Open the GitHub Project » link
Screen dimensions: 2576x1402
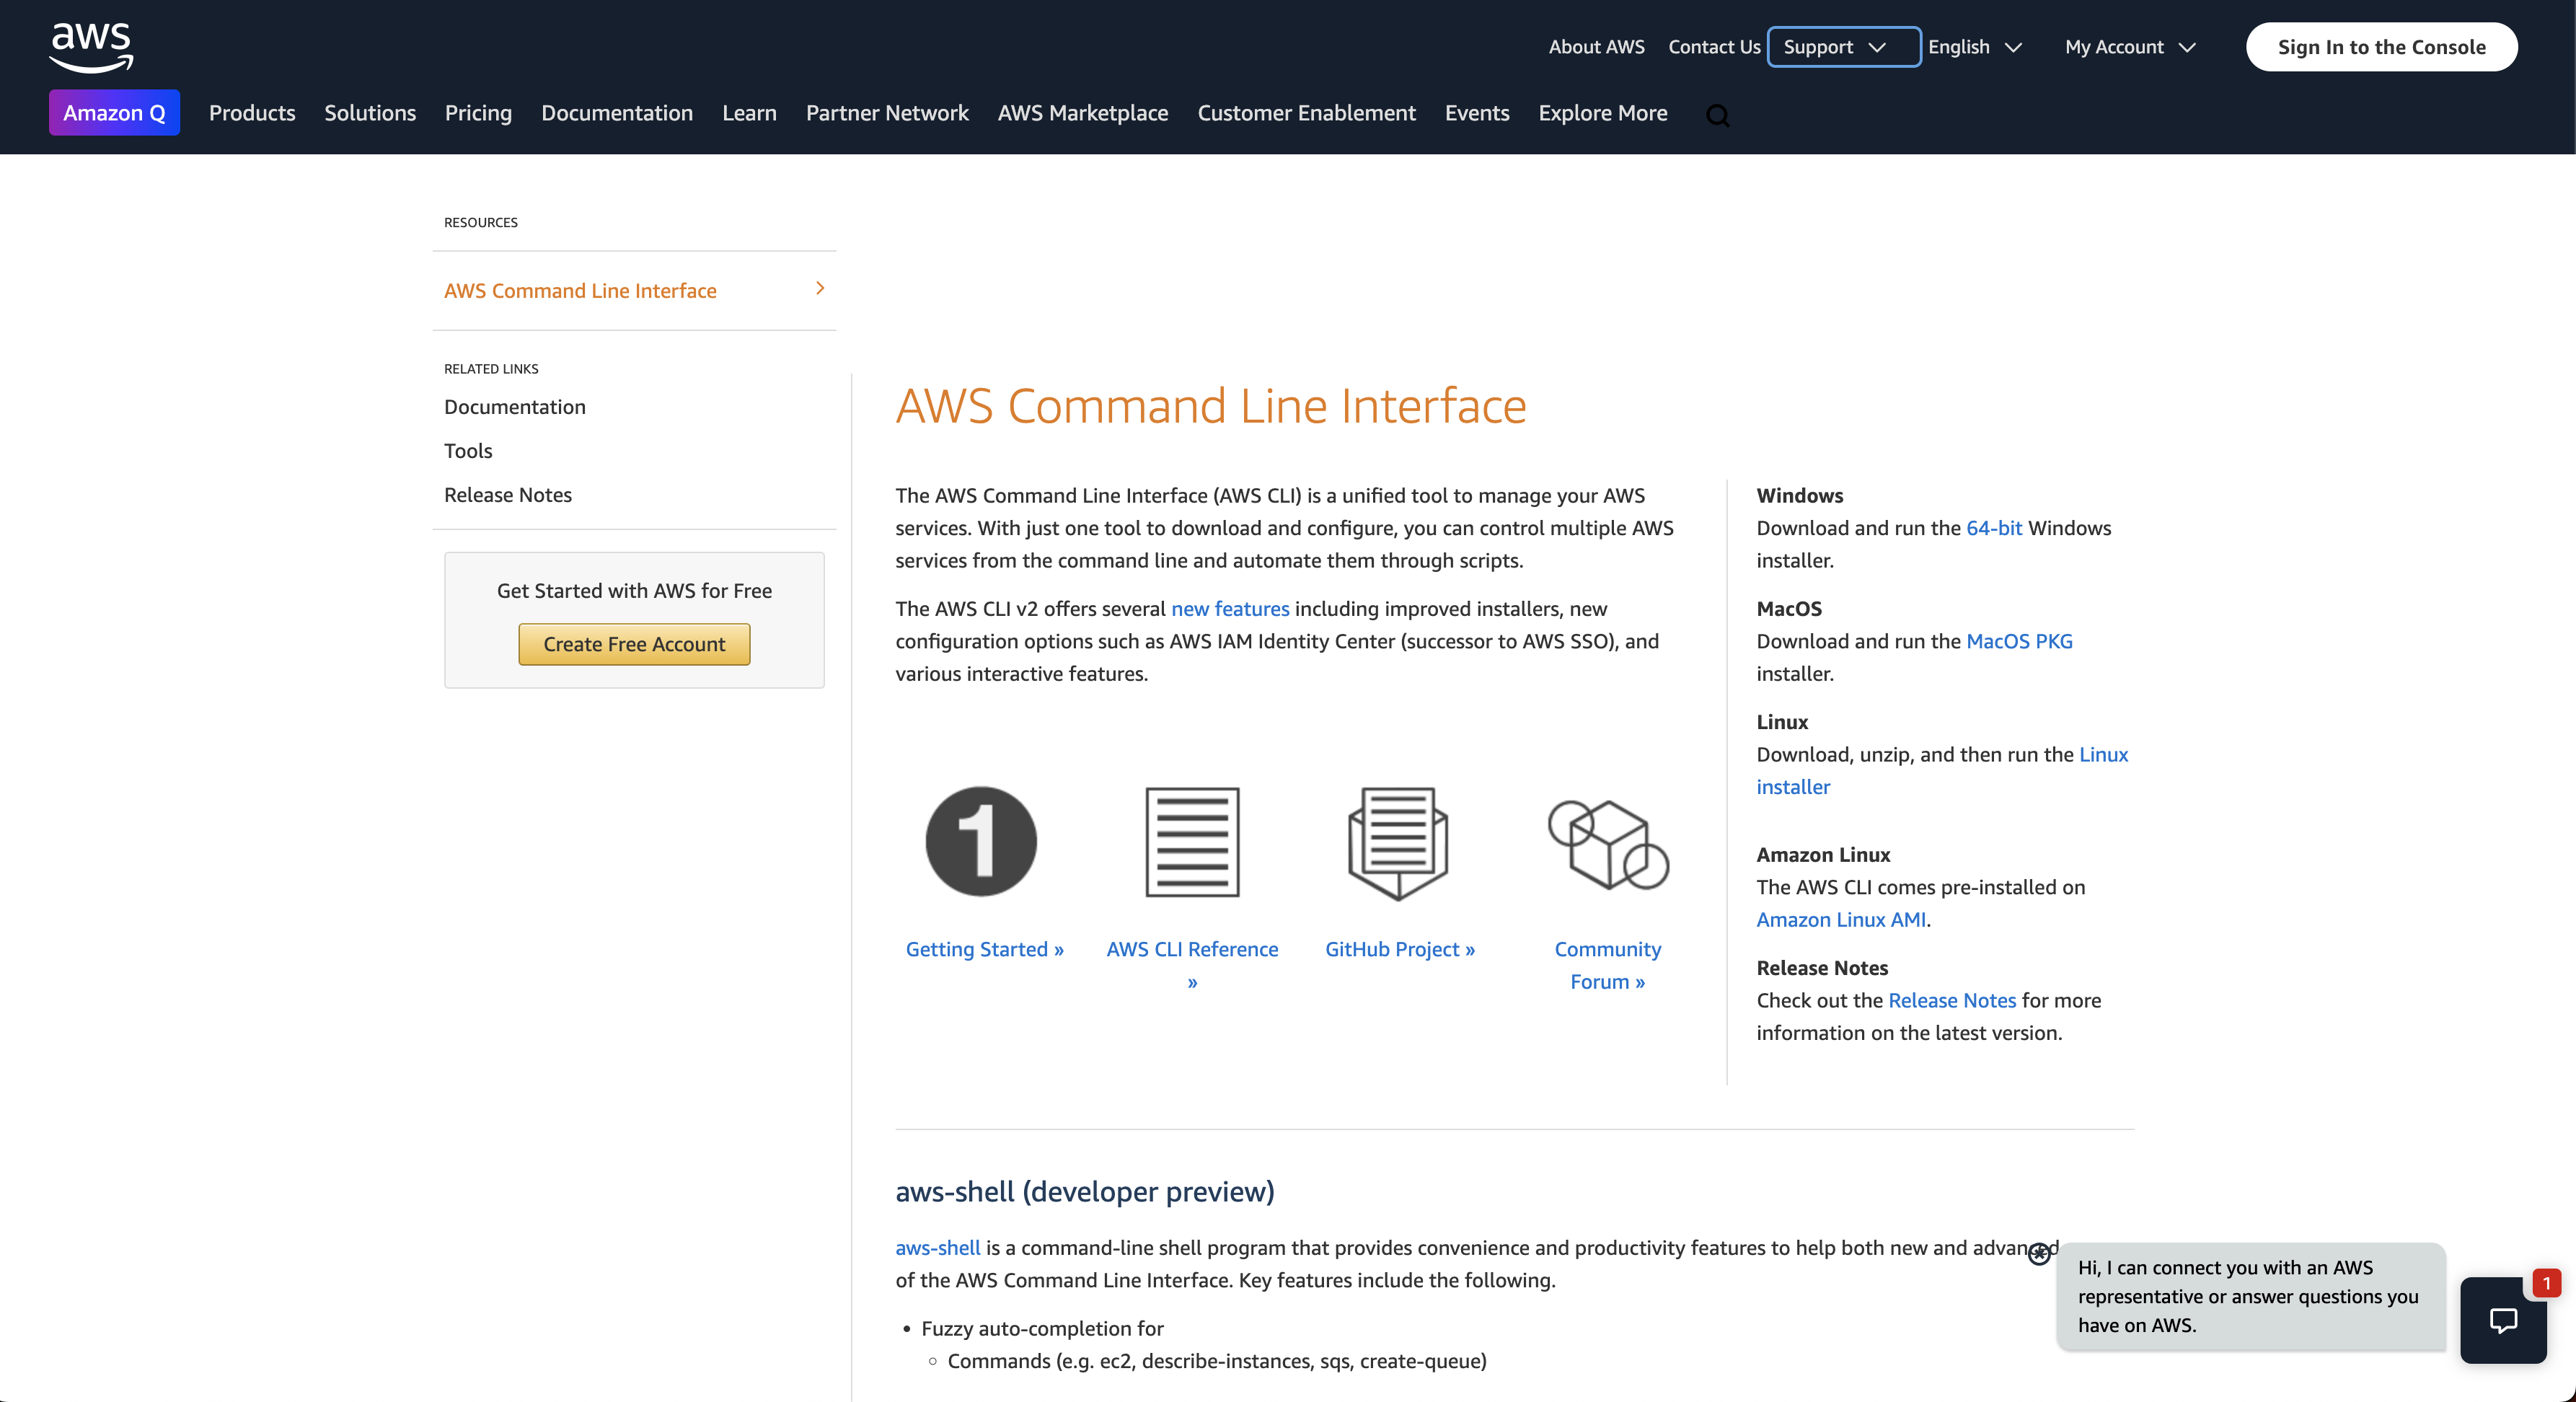1400,949
